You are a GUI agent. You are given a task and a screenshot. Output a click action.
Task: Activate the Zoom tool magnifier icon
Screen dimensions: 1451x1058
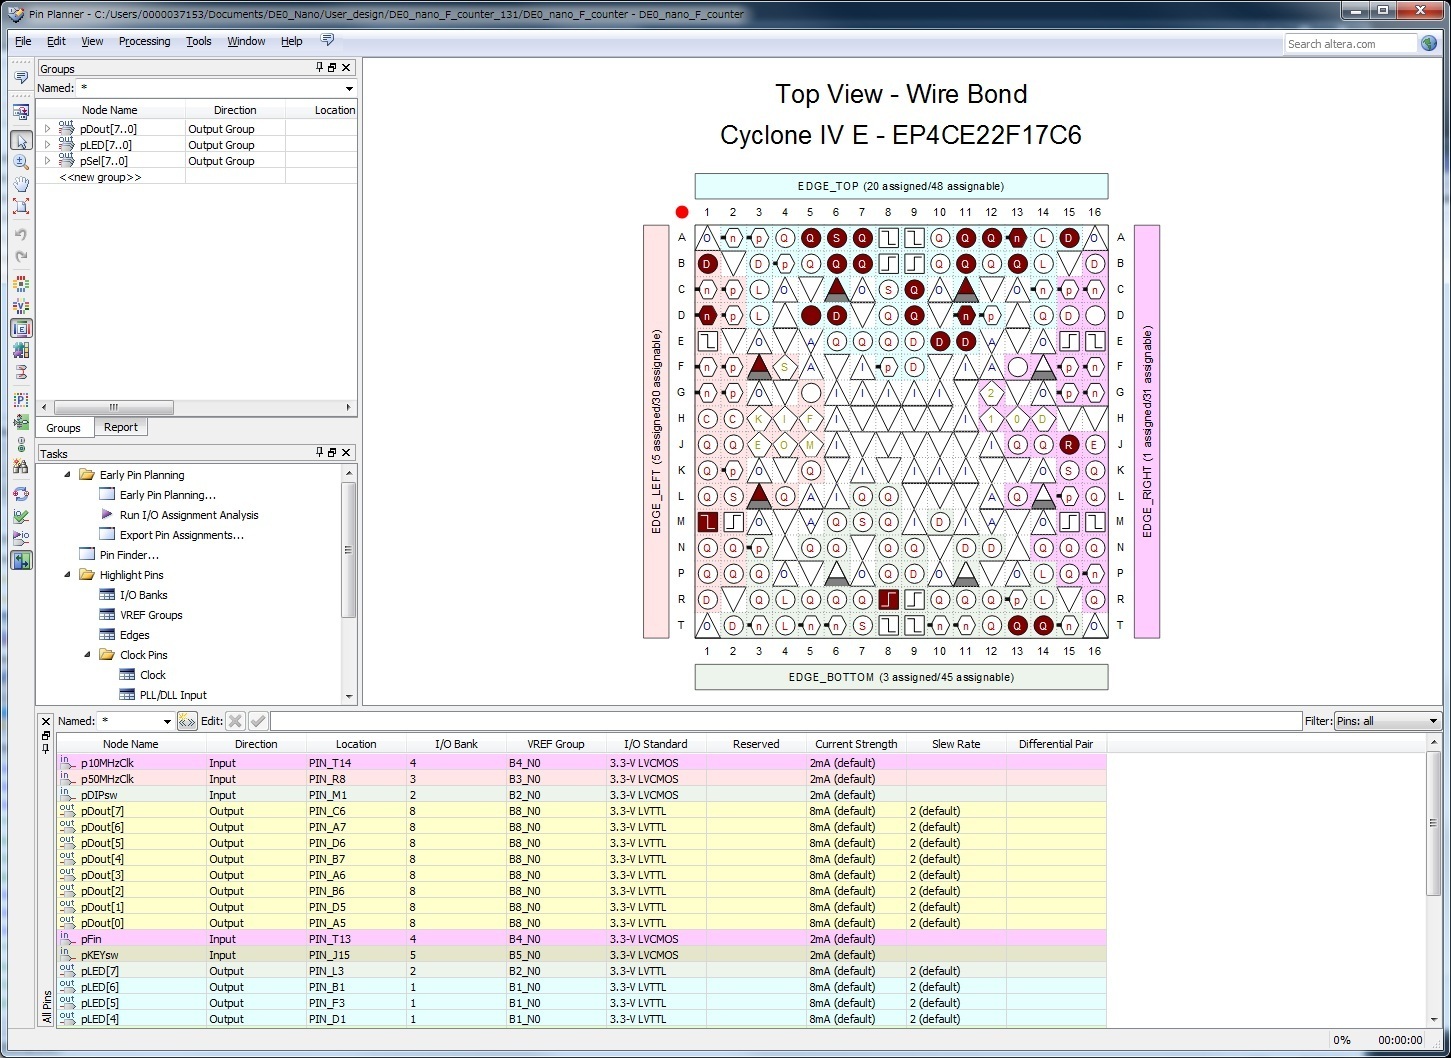21,160
